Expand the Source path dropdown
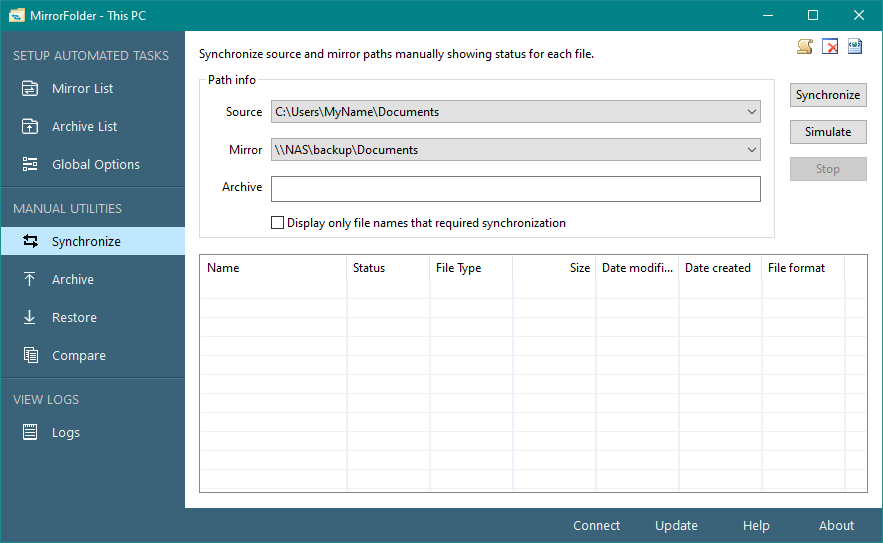The image size is (883, 543). pos(752,112)
